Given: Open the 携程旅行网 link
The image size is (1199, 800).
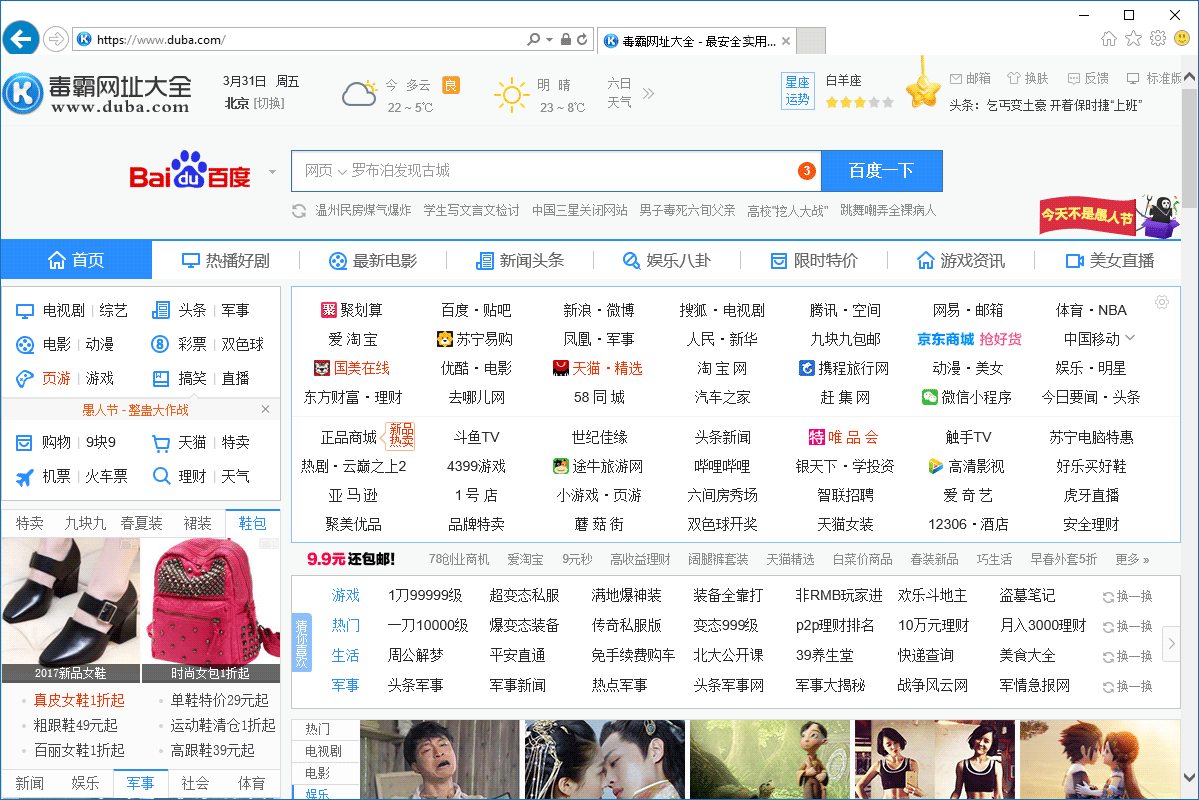Looking at the screenshot, I should pyautogui.click(x=844, y=368).
